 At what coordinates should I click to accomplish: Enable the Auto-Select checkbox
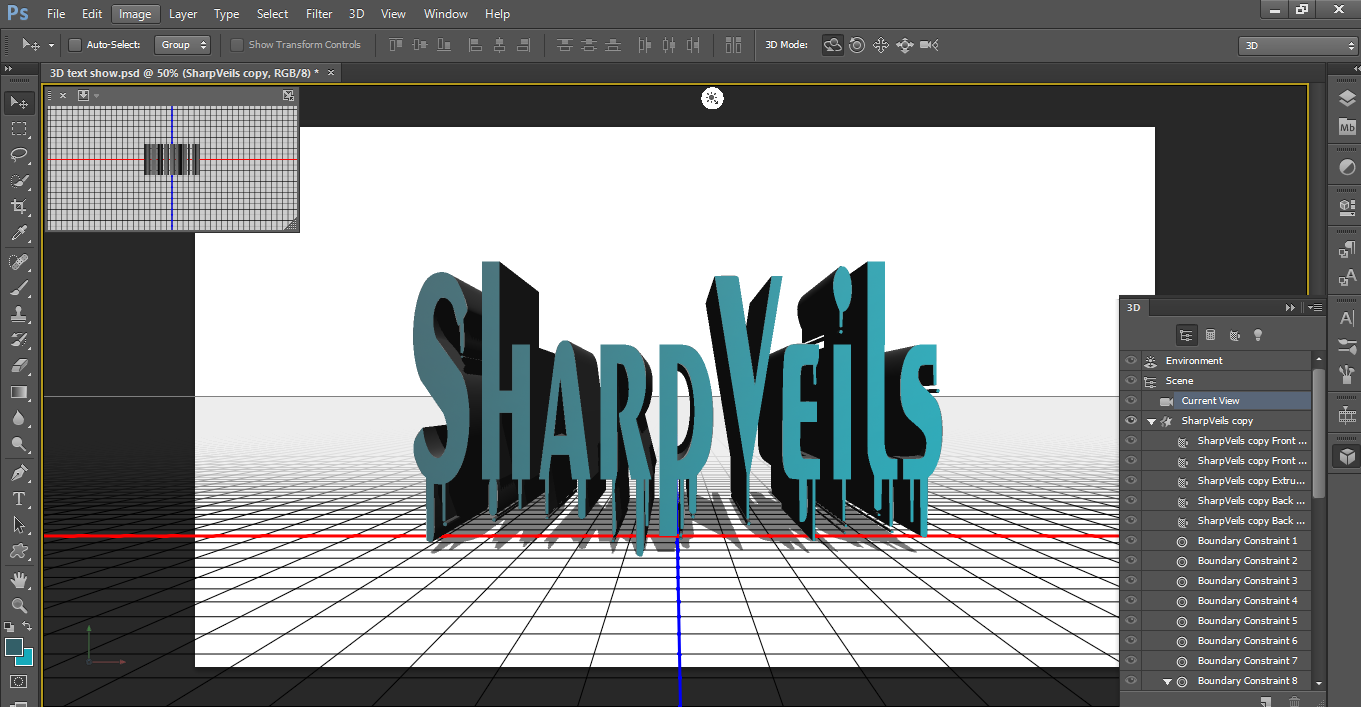75,45
